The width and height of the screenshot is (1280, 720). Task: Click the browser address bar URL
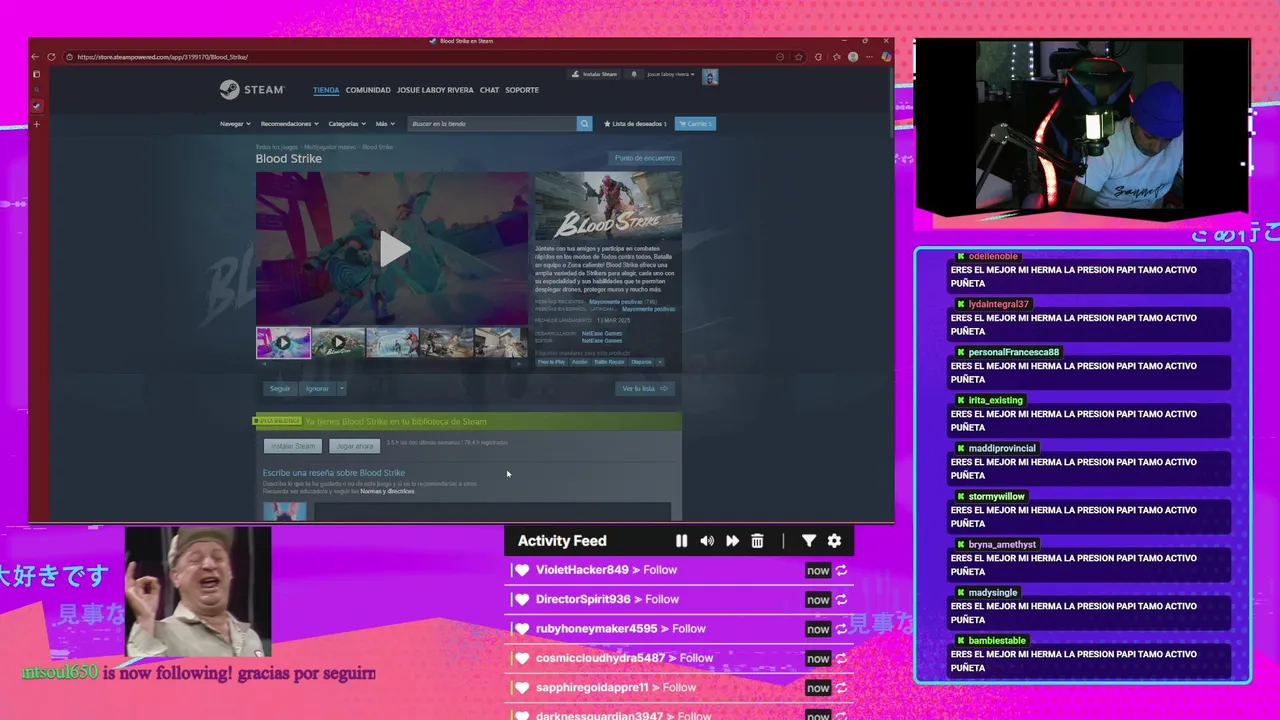[162, 57]
